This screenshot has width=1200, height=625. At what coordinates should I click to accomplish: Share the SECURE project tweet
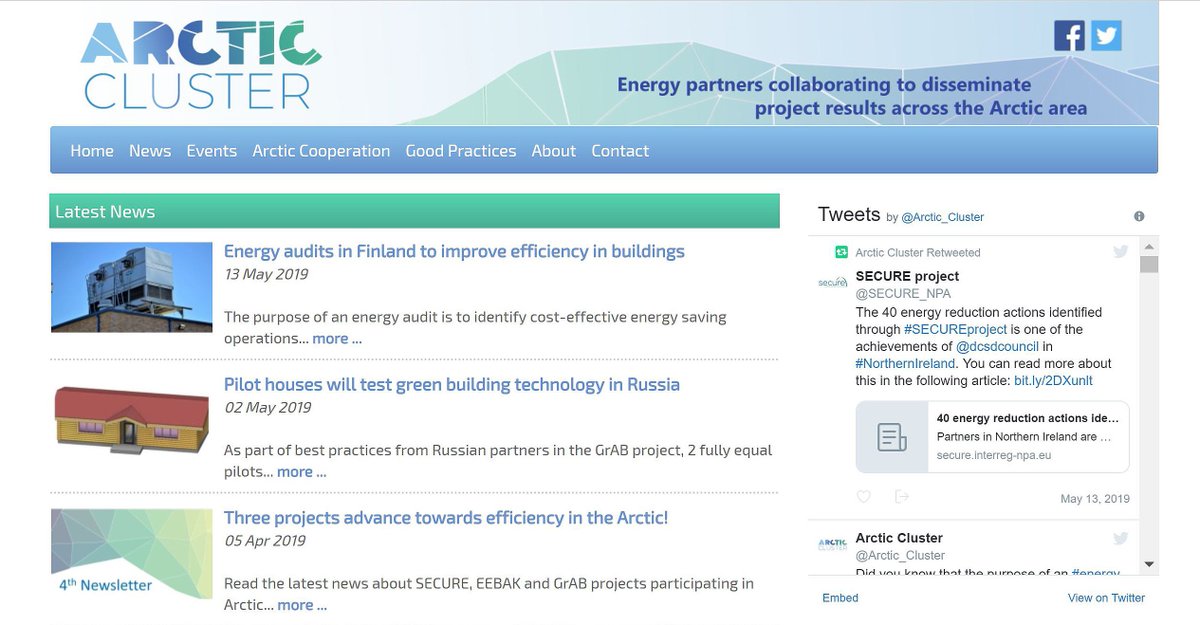tap(902, 497)
